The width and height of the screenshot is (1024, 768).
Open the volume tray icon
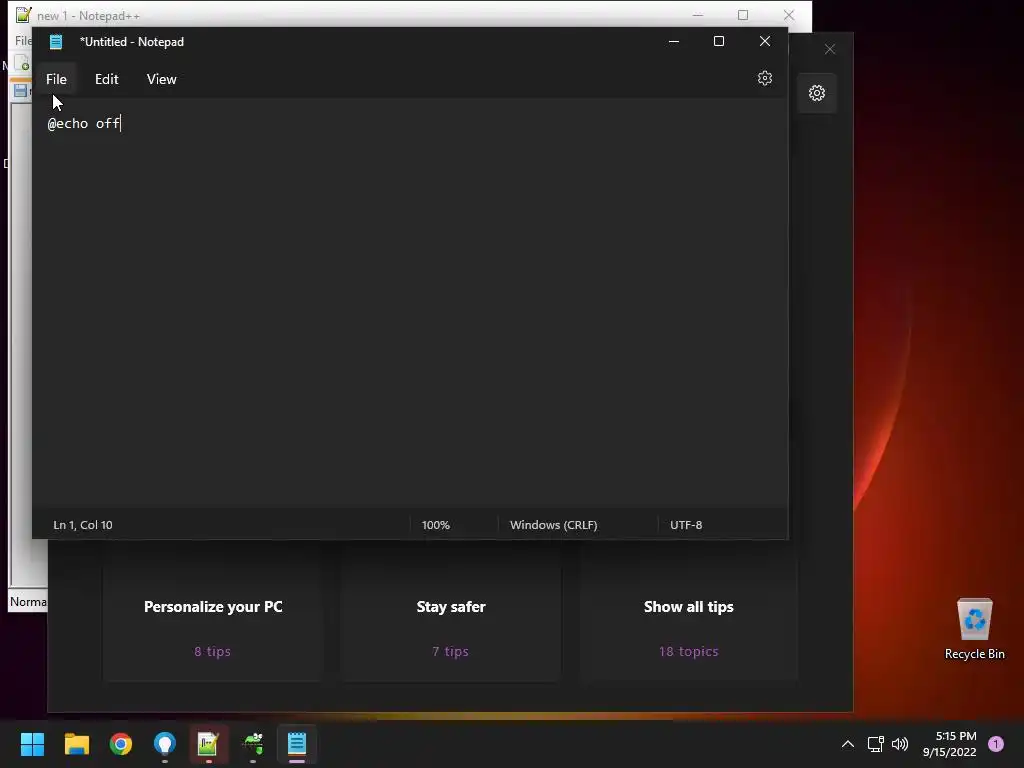click(900, 744)
